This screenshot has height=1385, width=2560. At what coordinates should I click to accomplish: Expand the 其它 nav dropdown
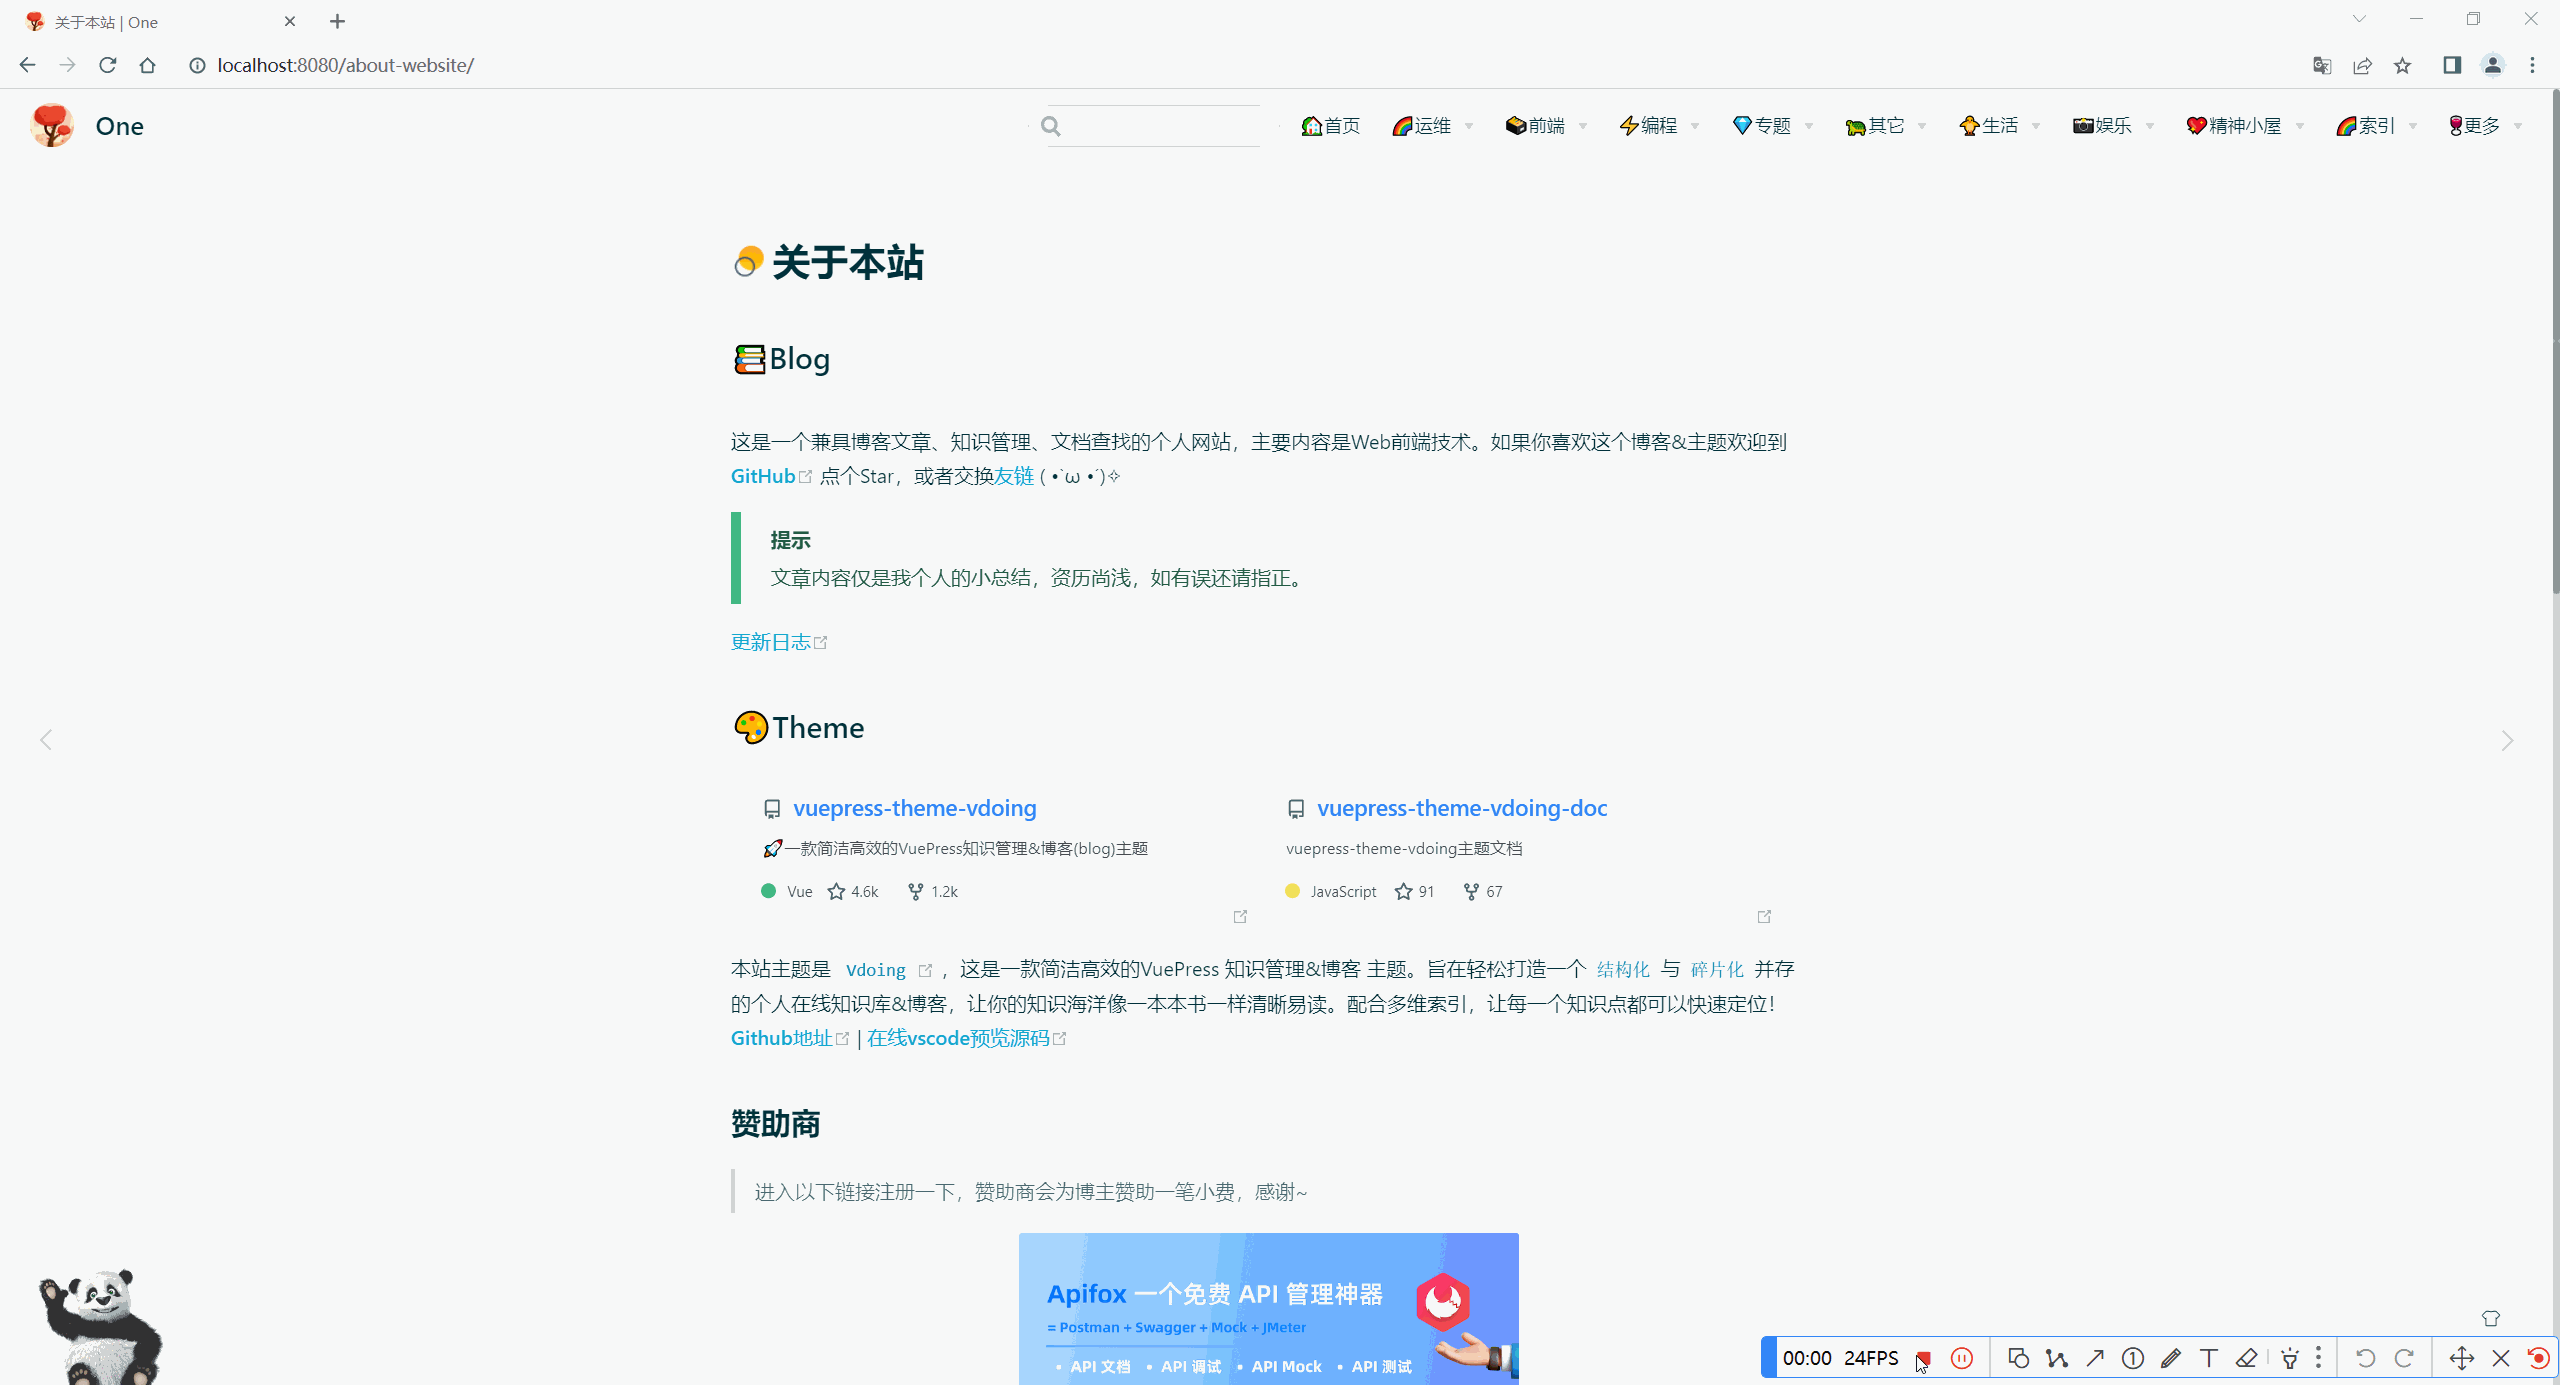(x=1886, y=126)
